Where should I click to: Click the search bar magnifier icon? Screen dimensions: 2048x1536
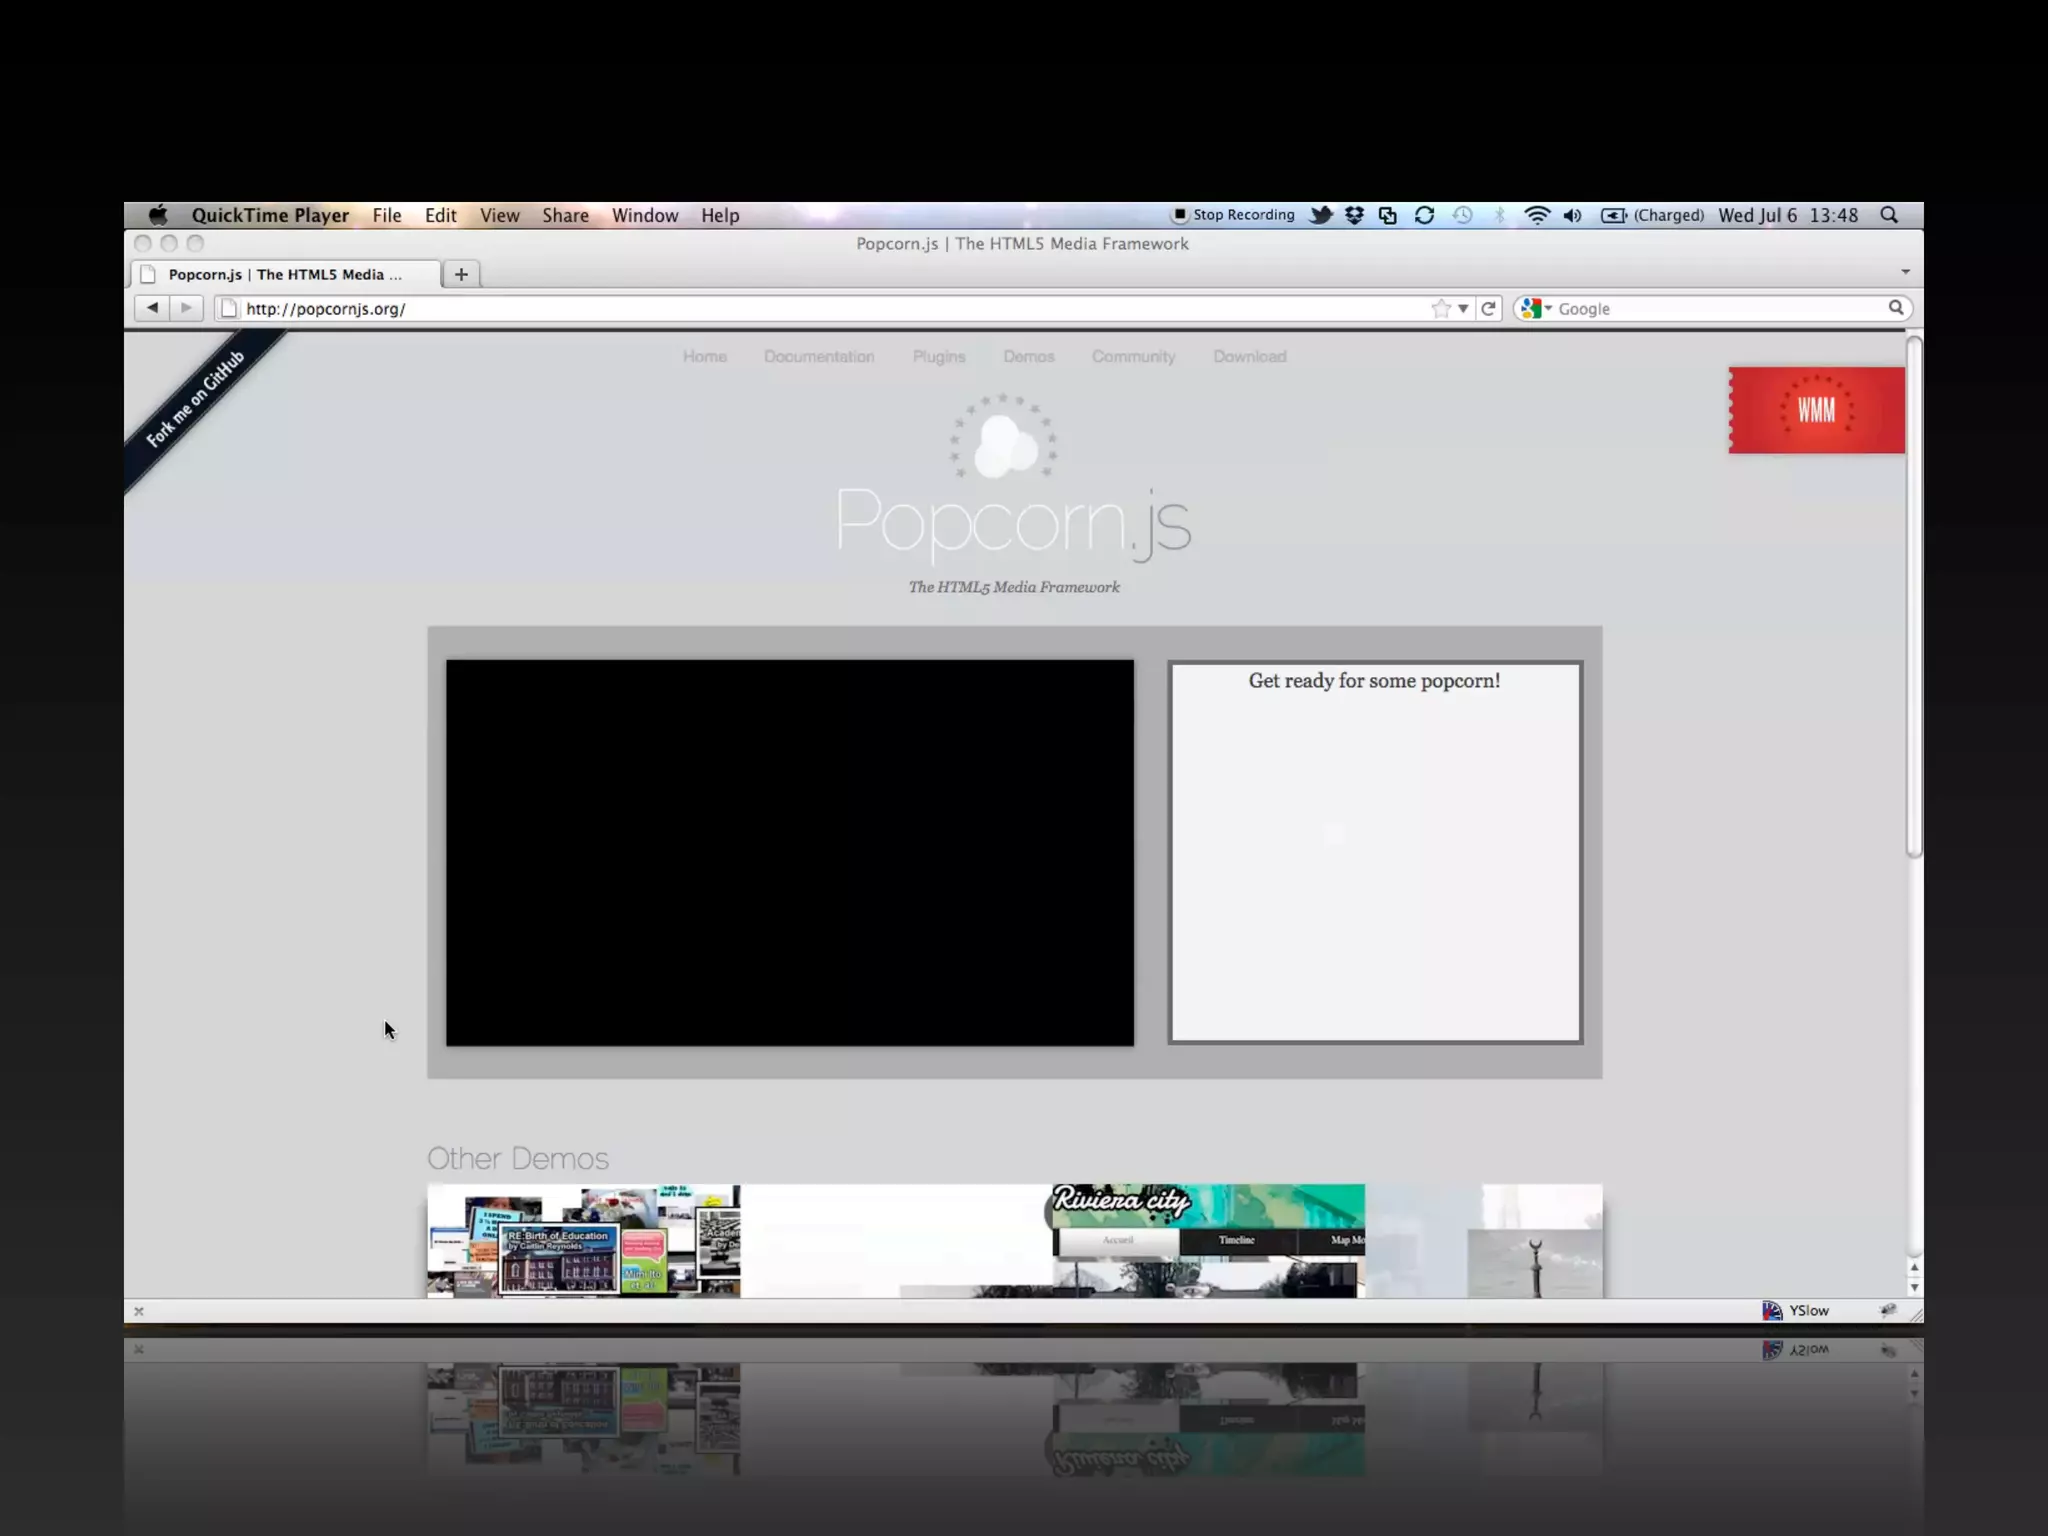[1895, 308]
